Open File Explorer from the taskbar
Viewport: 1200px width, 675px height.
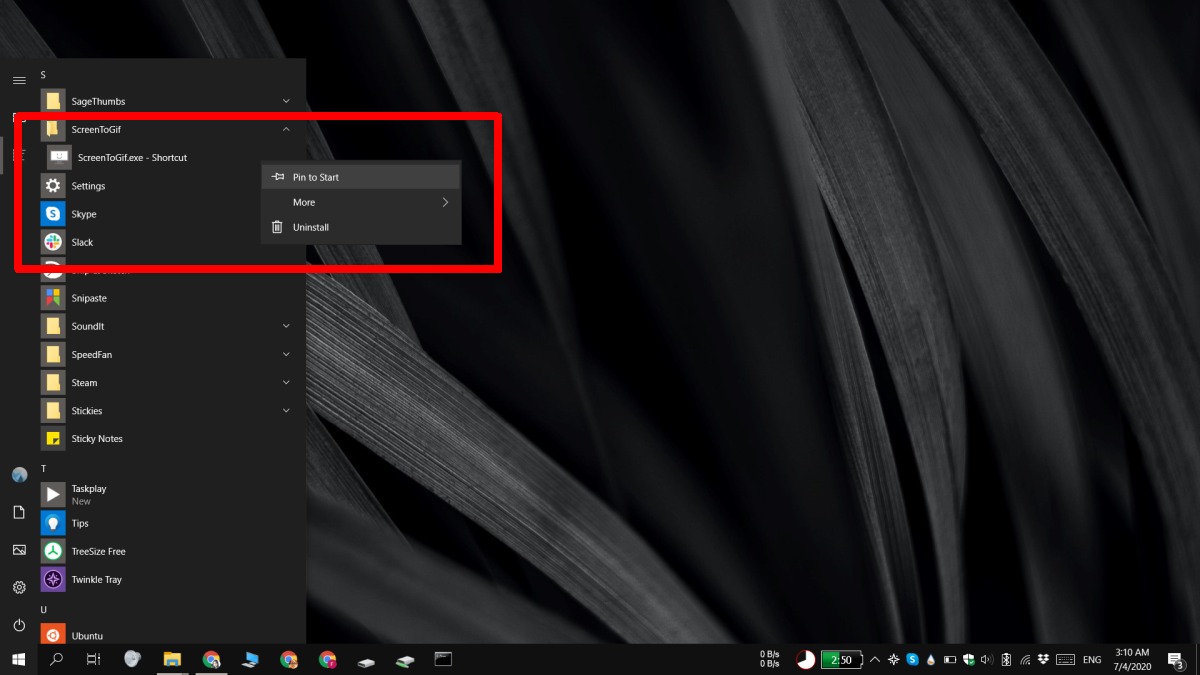point(172,659)
